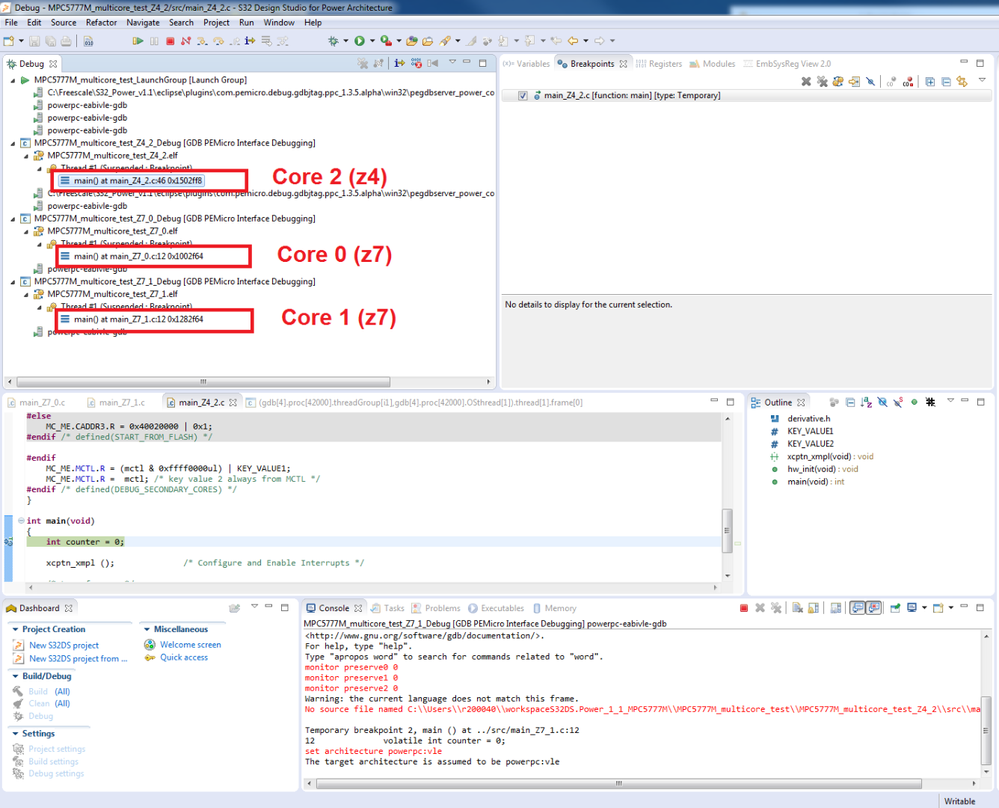
Task: Collapse MPC5777M_multicore_test_Z7_0_Debug tree node
Action: [13, 219]
